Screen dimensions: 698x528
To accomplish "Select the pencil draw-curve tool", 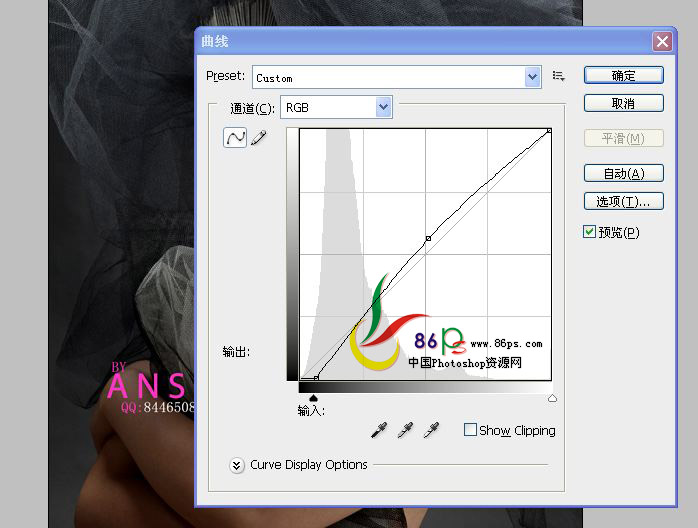I will click(x=259, y=138).
